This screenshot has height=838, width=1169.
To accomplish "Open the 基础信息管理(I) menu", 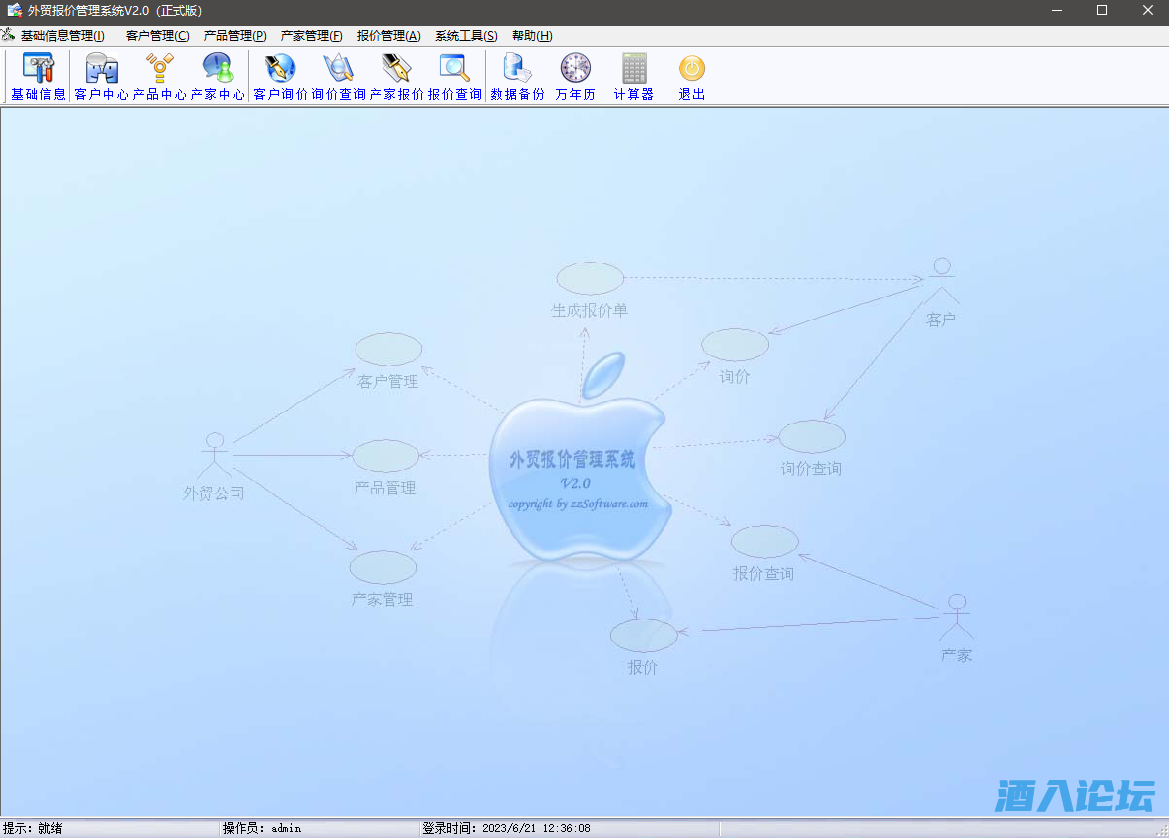I will click(62, 36).
